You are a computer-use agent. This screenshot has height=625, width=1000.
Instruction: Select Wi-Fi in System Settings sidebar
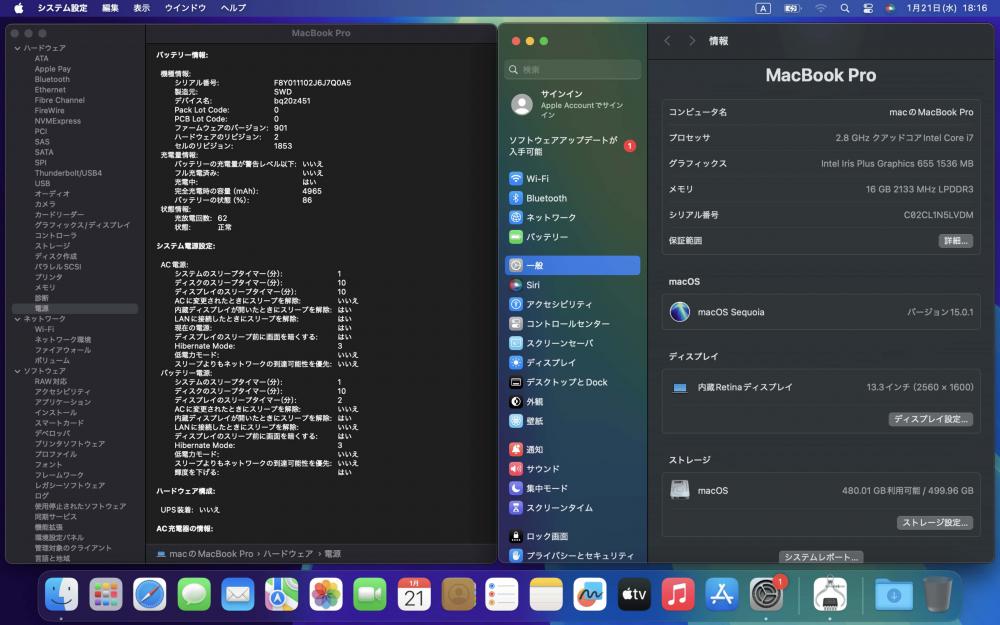click(x=572, y=179)
